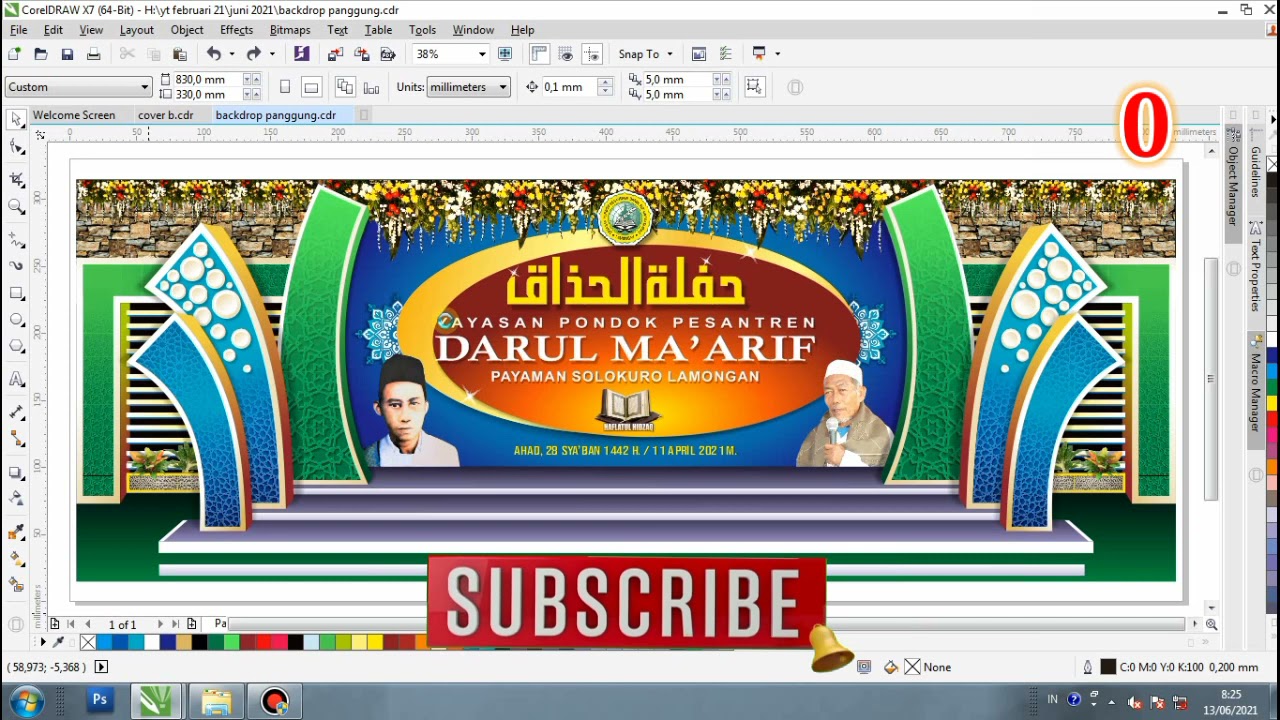Expand the Undo history dropdown arrow
This screenshot has height=720, width=1280.
232,54
